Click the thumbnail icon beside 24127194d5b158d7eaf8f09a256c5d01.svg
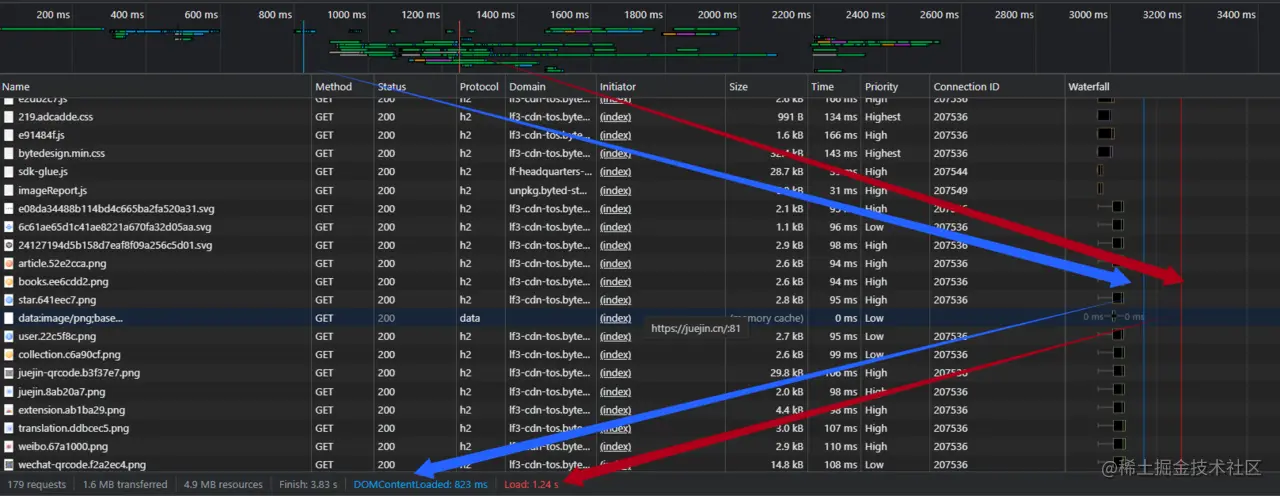Screen dimensions: 1280x496 [9, 245]
